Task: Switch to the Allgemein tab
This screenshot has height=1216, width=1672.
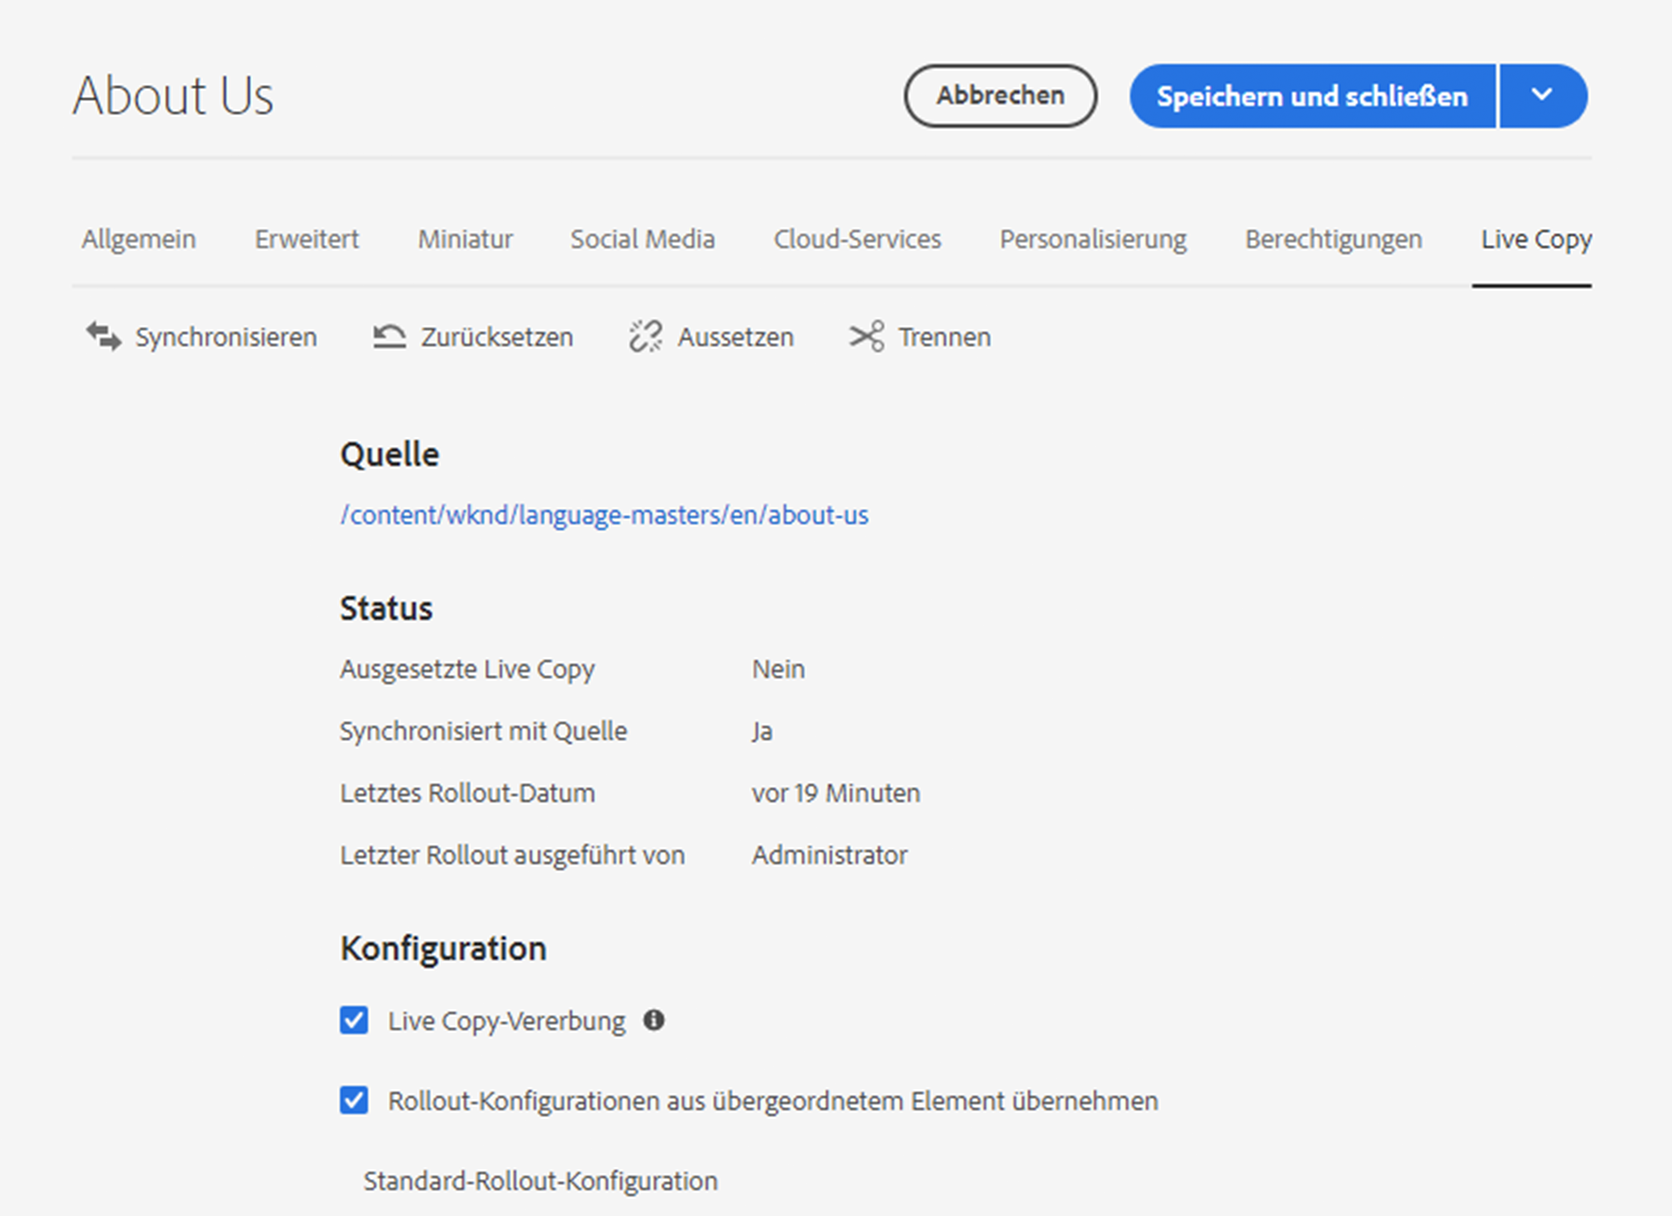Action: (139, 239)
